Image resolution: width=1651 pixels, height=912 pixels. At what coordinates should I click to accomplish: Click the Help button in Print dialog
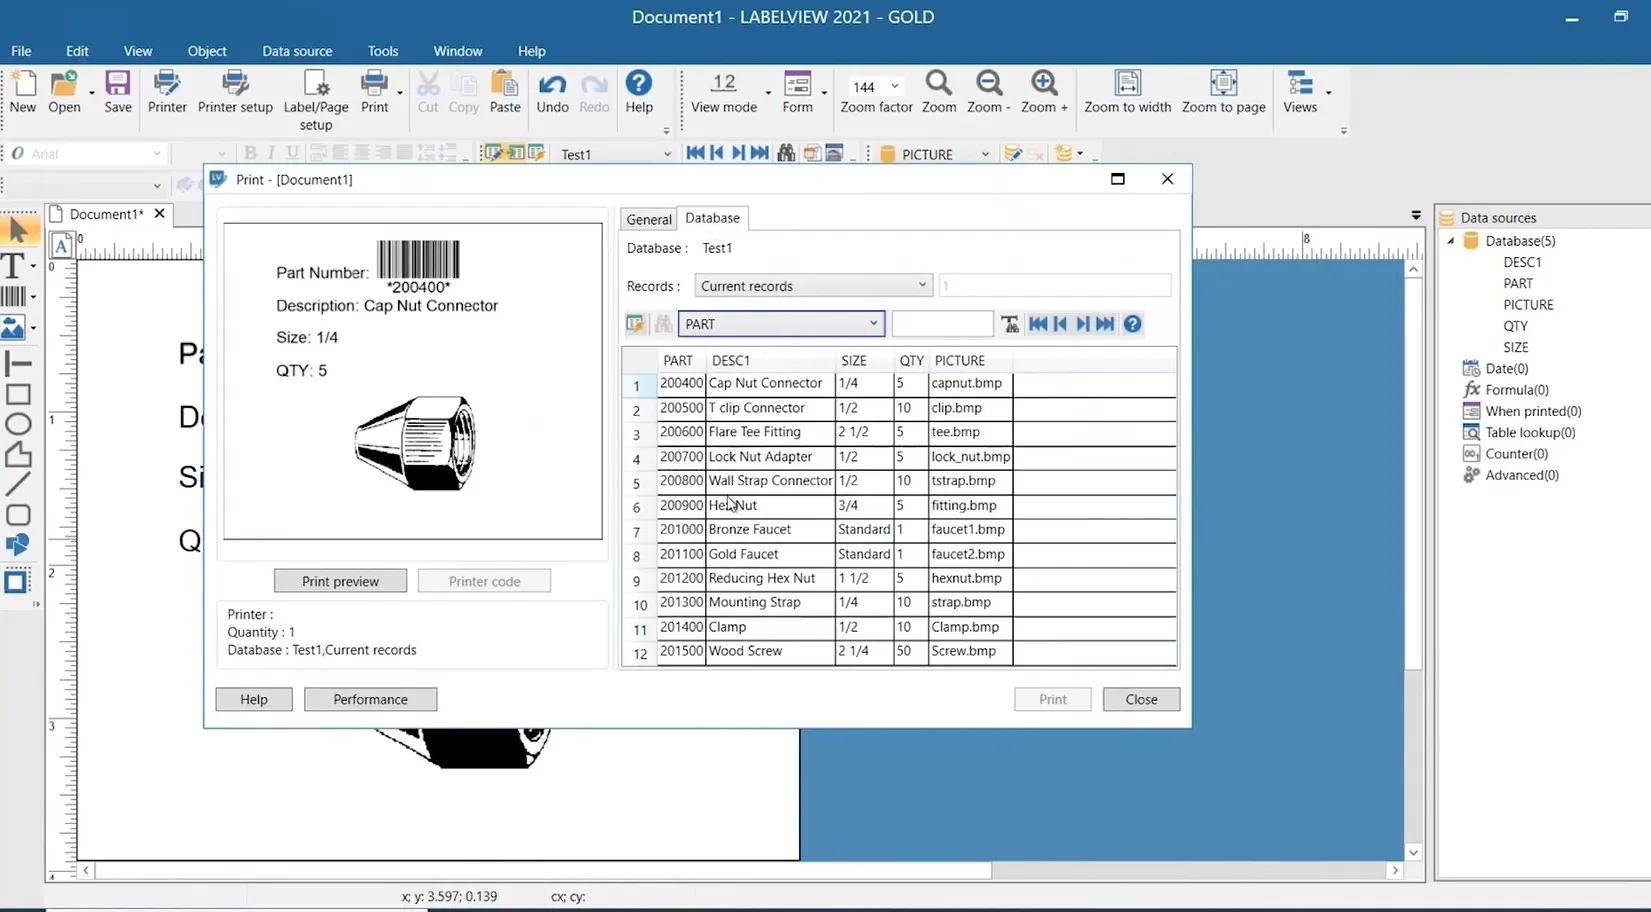click(254, 699)
